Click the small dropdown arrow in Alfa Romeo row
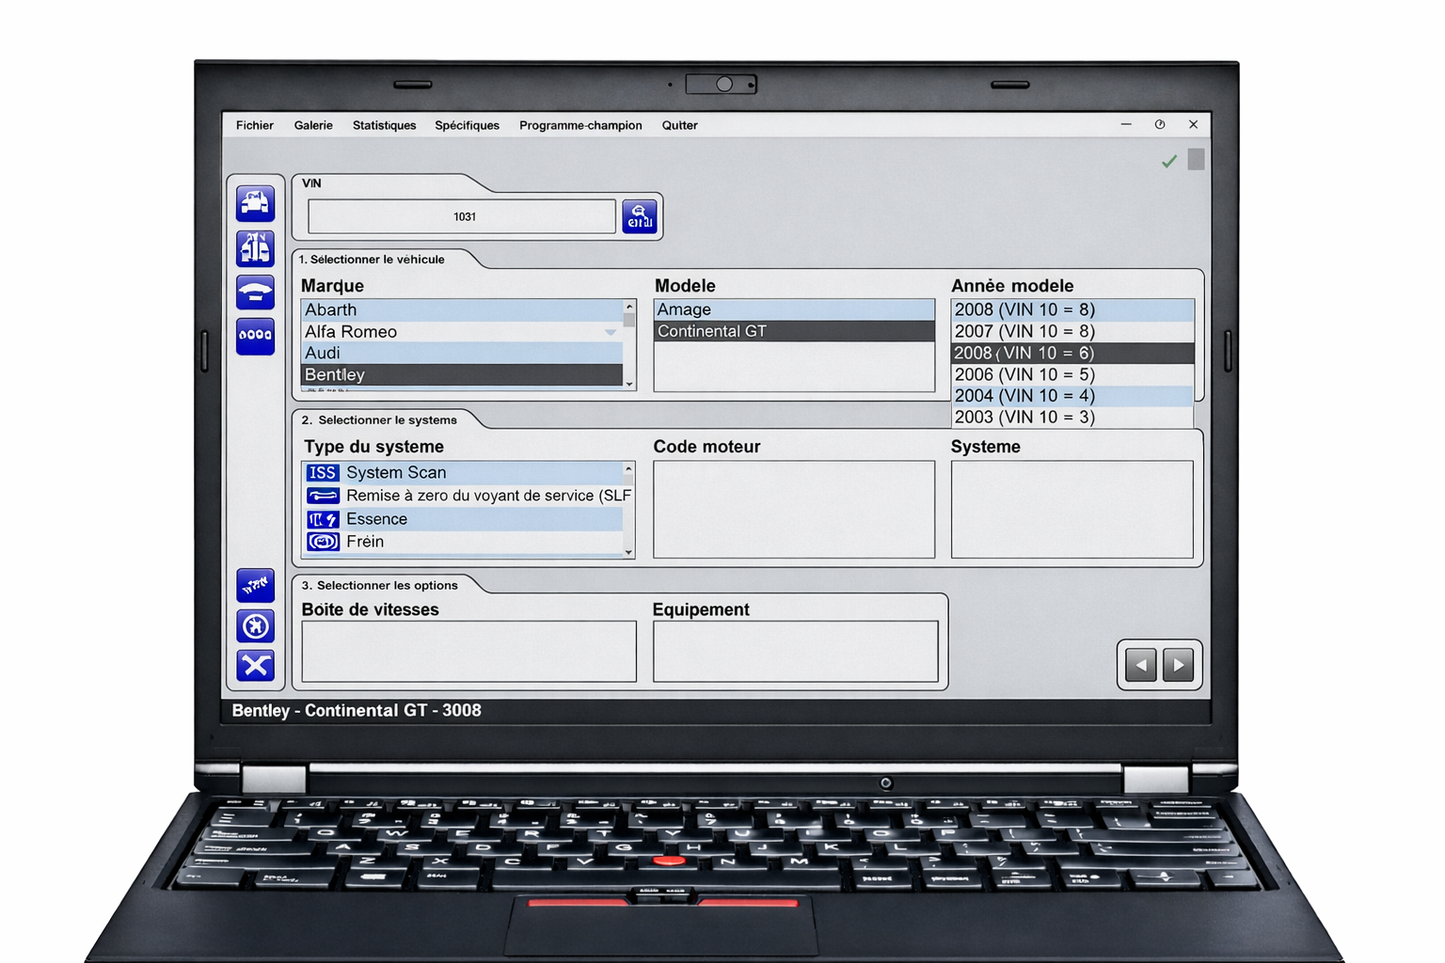Viewport: 1445px width, 963px height. pyautogui.click(x=610, y=332)
